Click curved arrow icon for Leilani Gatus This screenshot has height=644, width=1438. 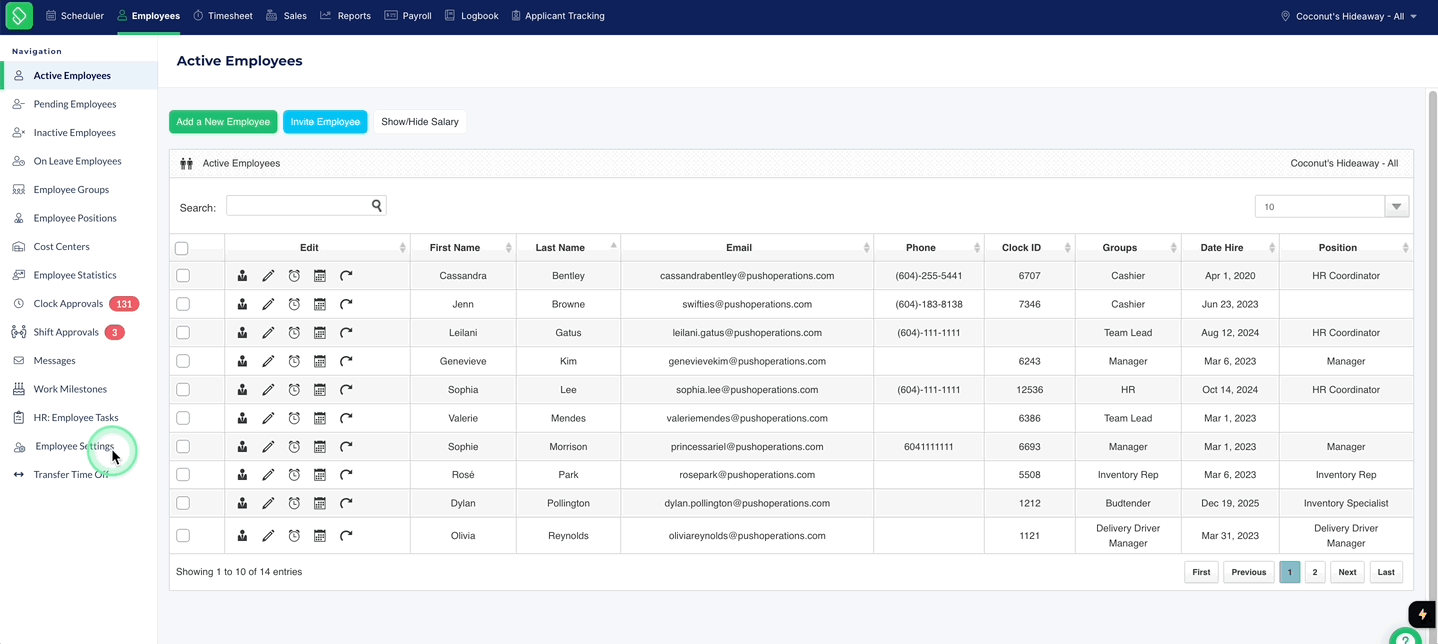point(346,333)
